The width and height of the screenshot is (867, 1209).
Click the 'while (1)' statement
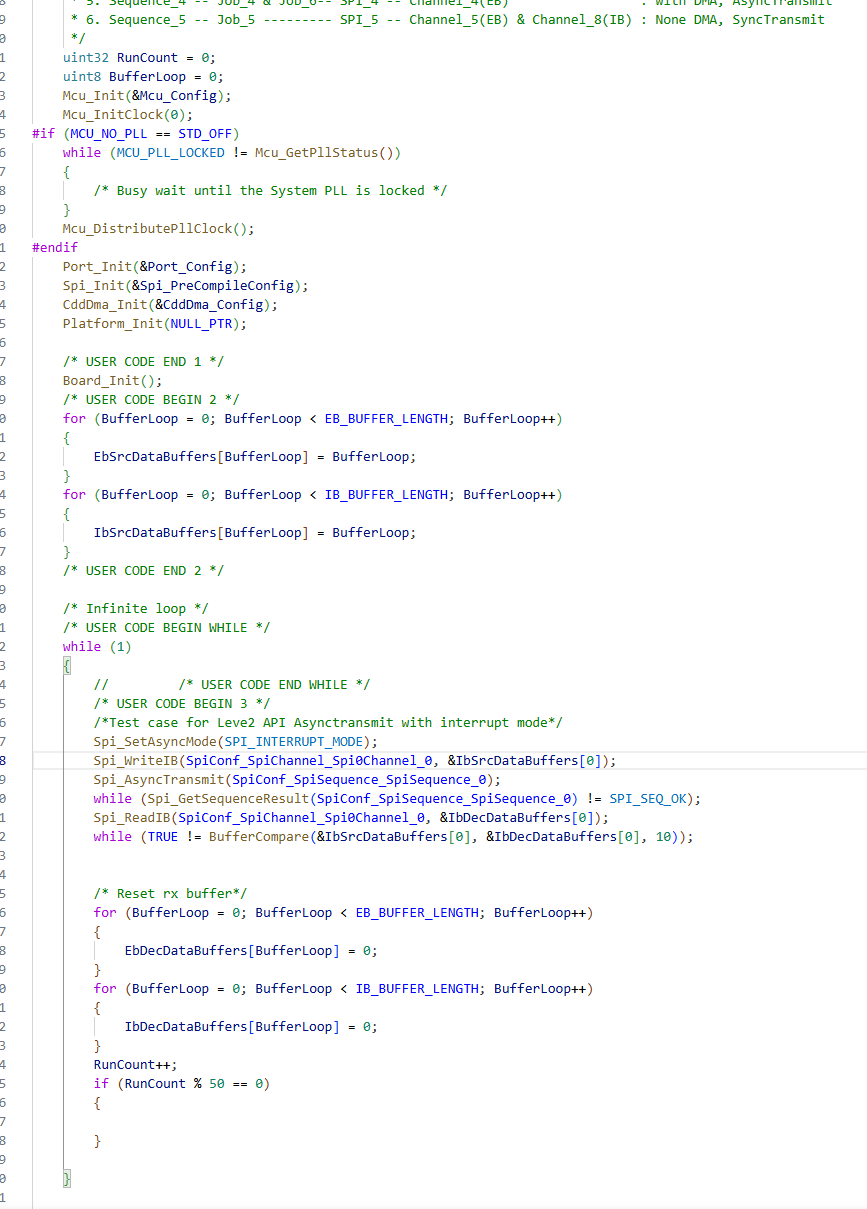[x=97, y=646]
